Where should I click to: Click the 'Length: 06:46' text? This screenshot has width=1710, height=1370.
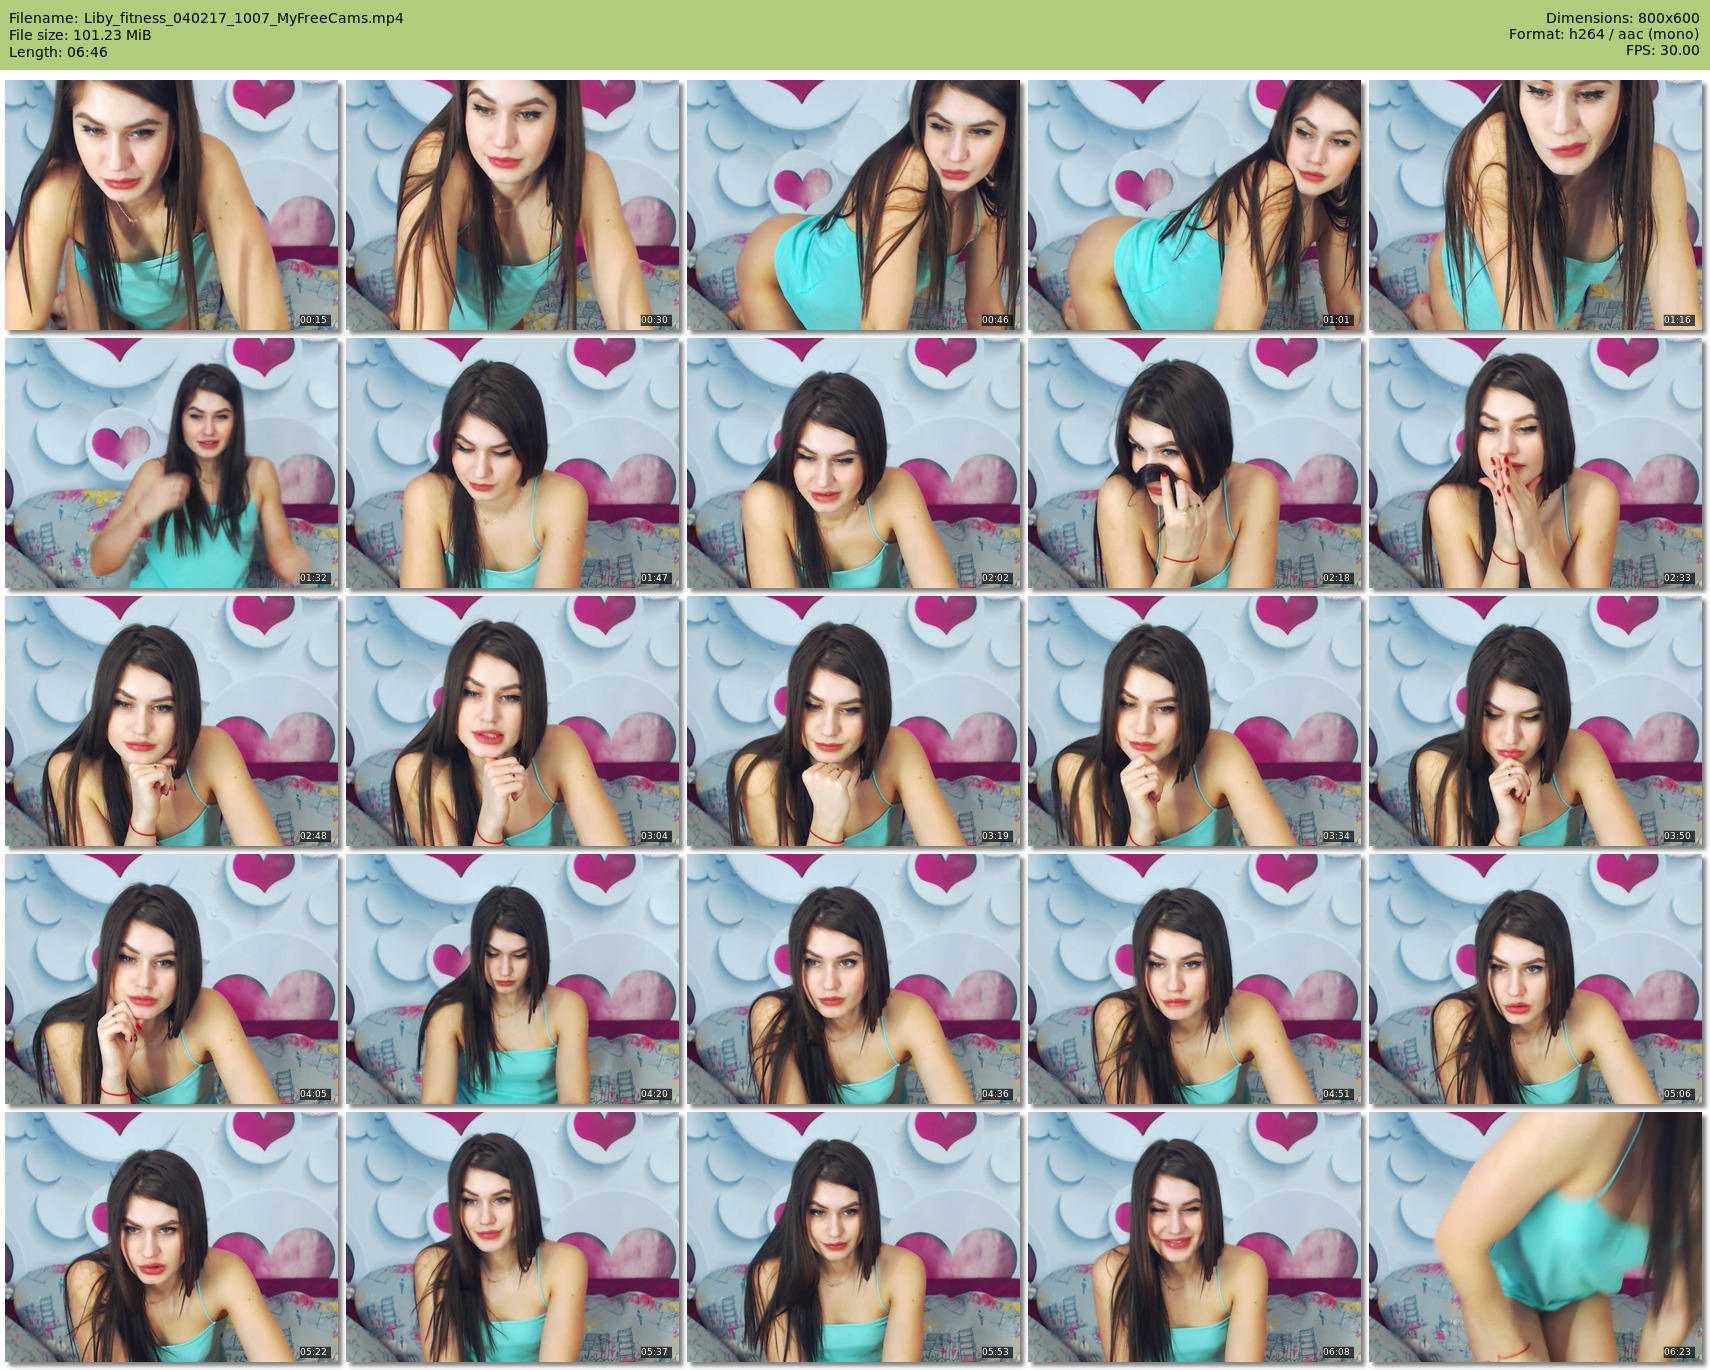point(58,52)
